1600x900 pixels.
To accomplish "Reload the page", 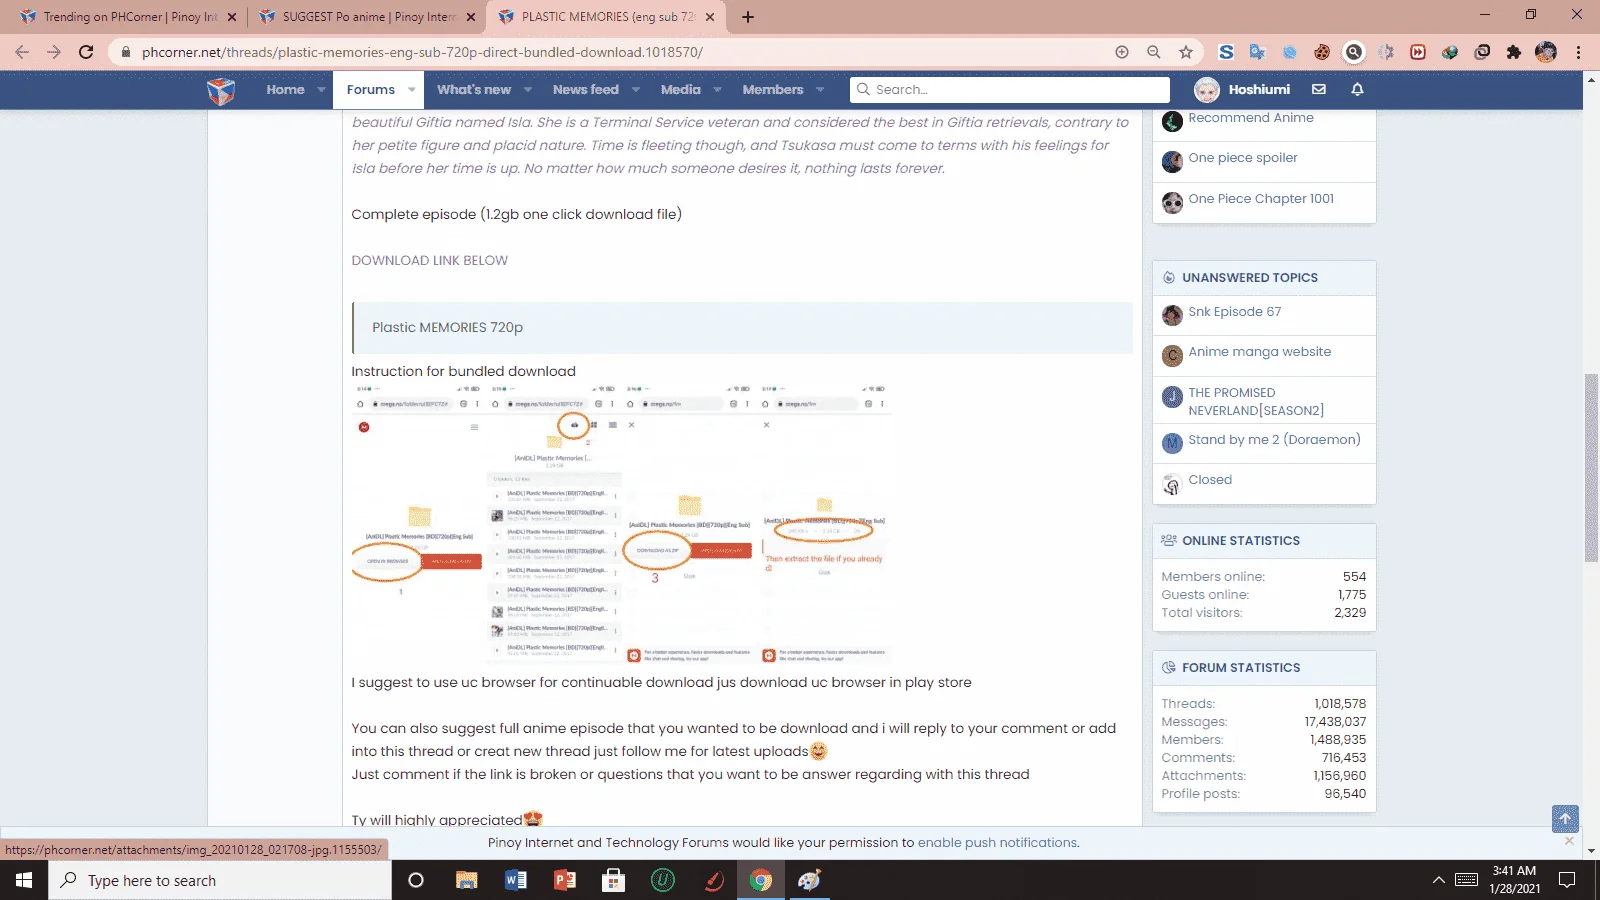I will [x=86, y=52].
